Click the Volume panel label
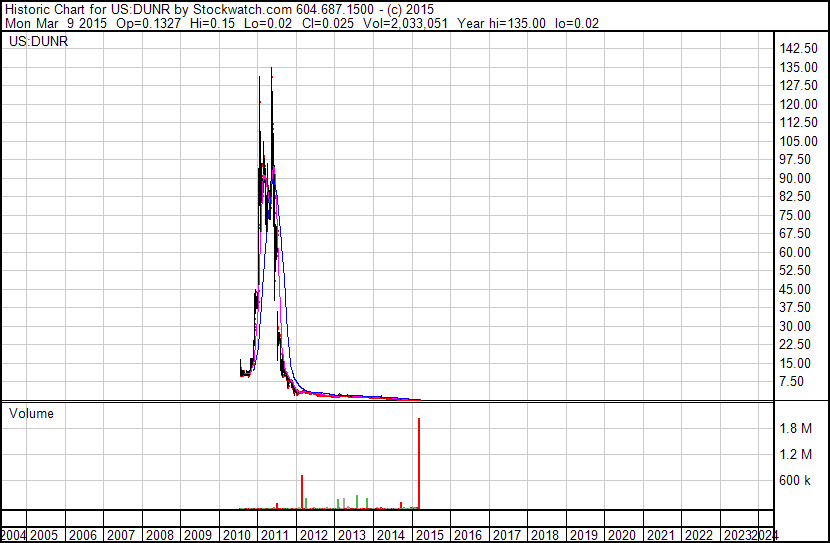Viewport: 830px width, 543px height. click(31, 413)
